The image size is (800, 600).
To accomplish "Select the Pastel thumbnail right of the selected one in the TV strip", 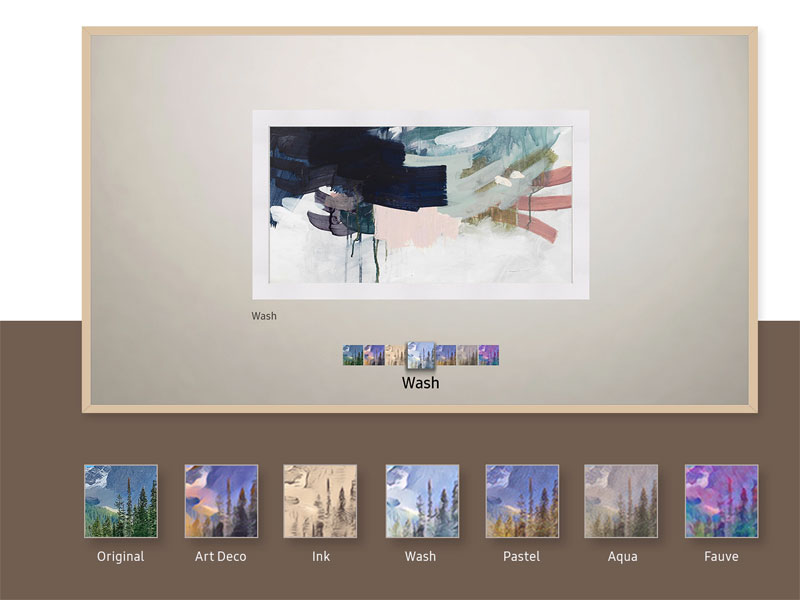I will tap(446, 355).
